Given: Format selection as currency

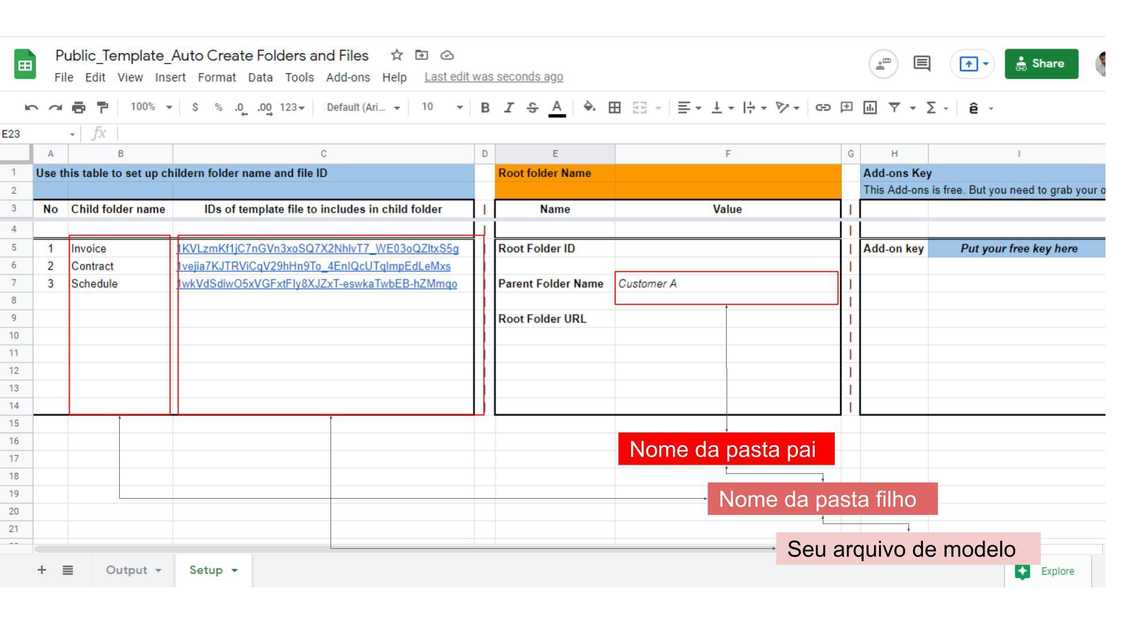Looking at the screenshot, I should click(195, 108).
